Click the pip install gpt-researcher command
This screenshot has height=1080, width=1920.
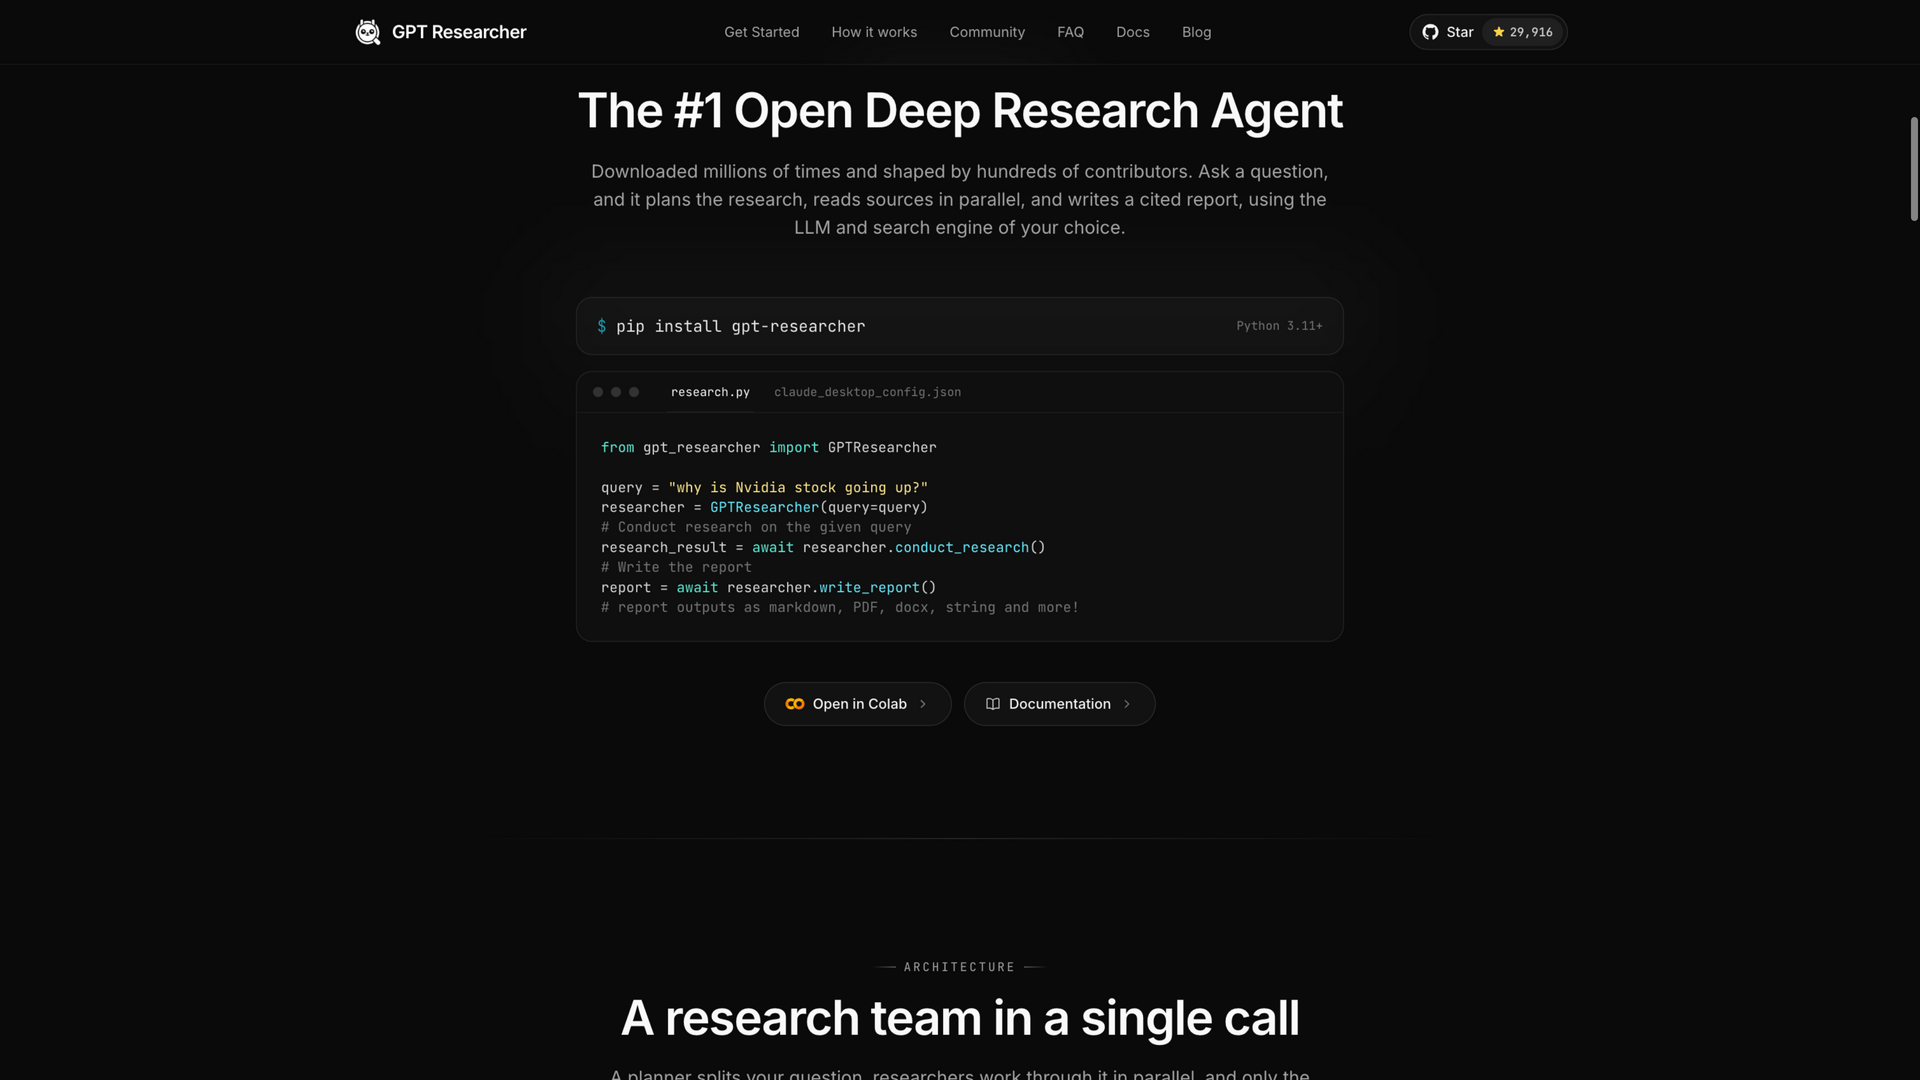(740, 326)
